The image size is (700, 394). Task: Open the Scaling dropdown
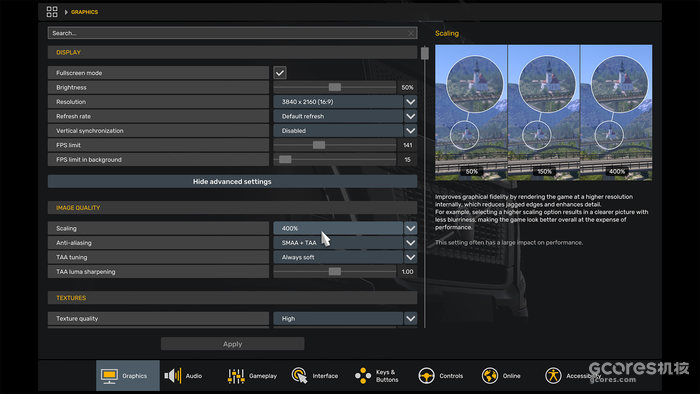(345, 228)
